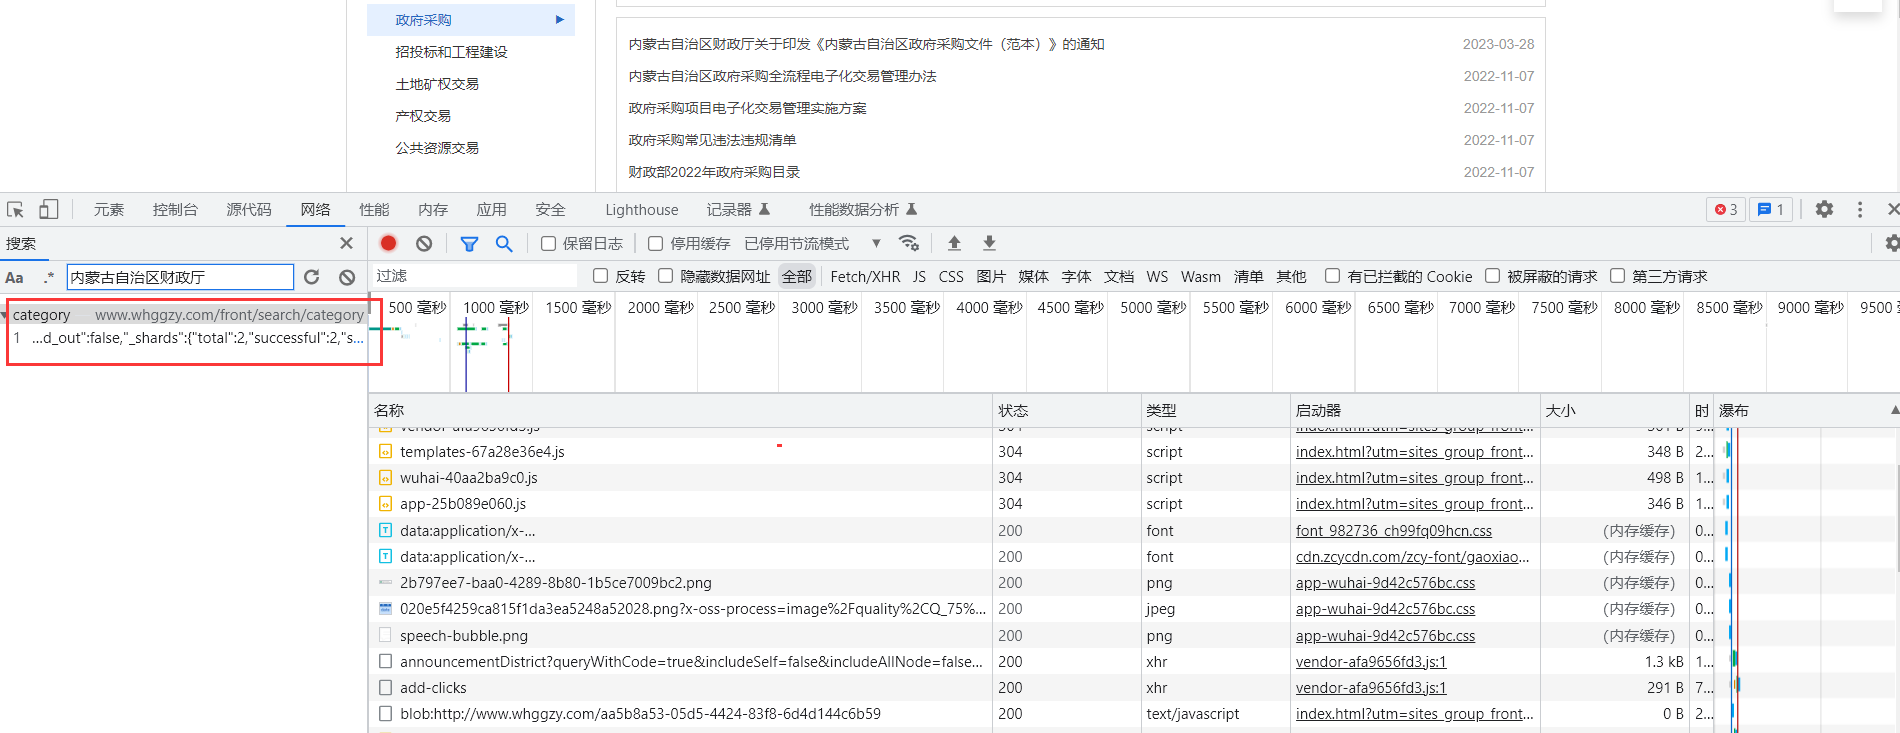
Task: Open vendor-afa9656fd3.js:1 initiator for add-clicks
Action: tap(1371, 688)
